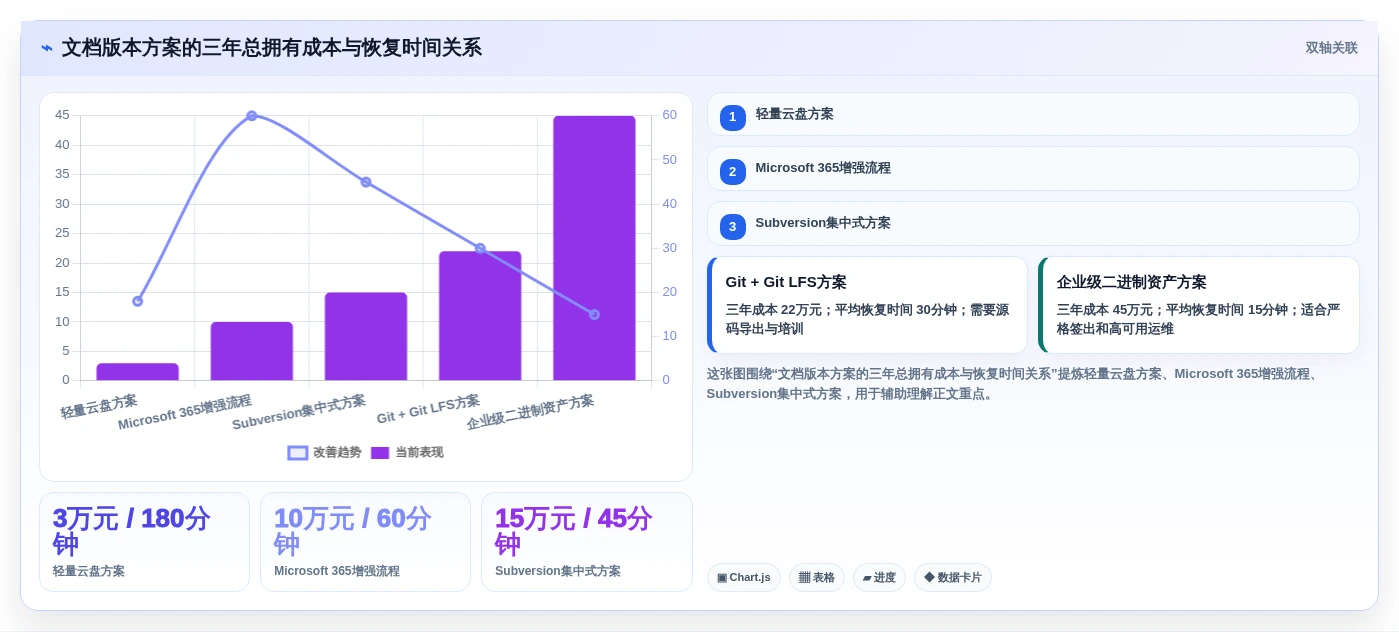Viewport: 1399px width, 632px height.
Task: Click the summary paragraph starting 这张图围绕
Action: 1014,383
